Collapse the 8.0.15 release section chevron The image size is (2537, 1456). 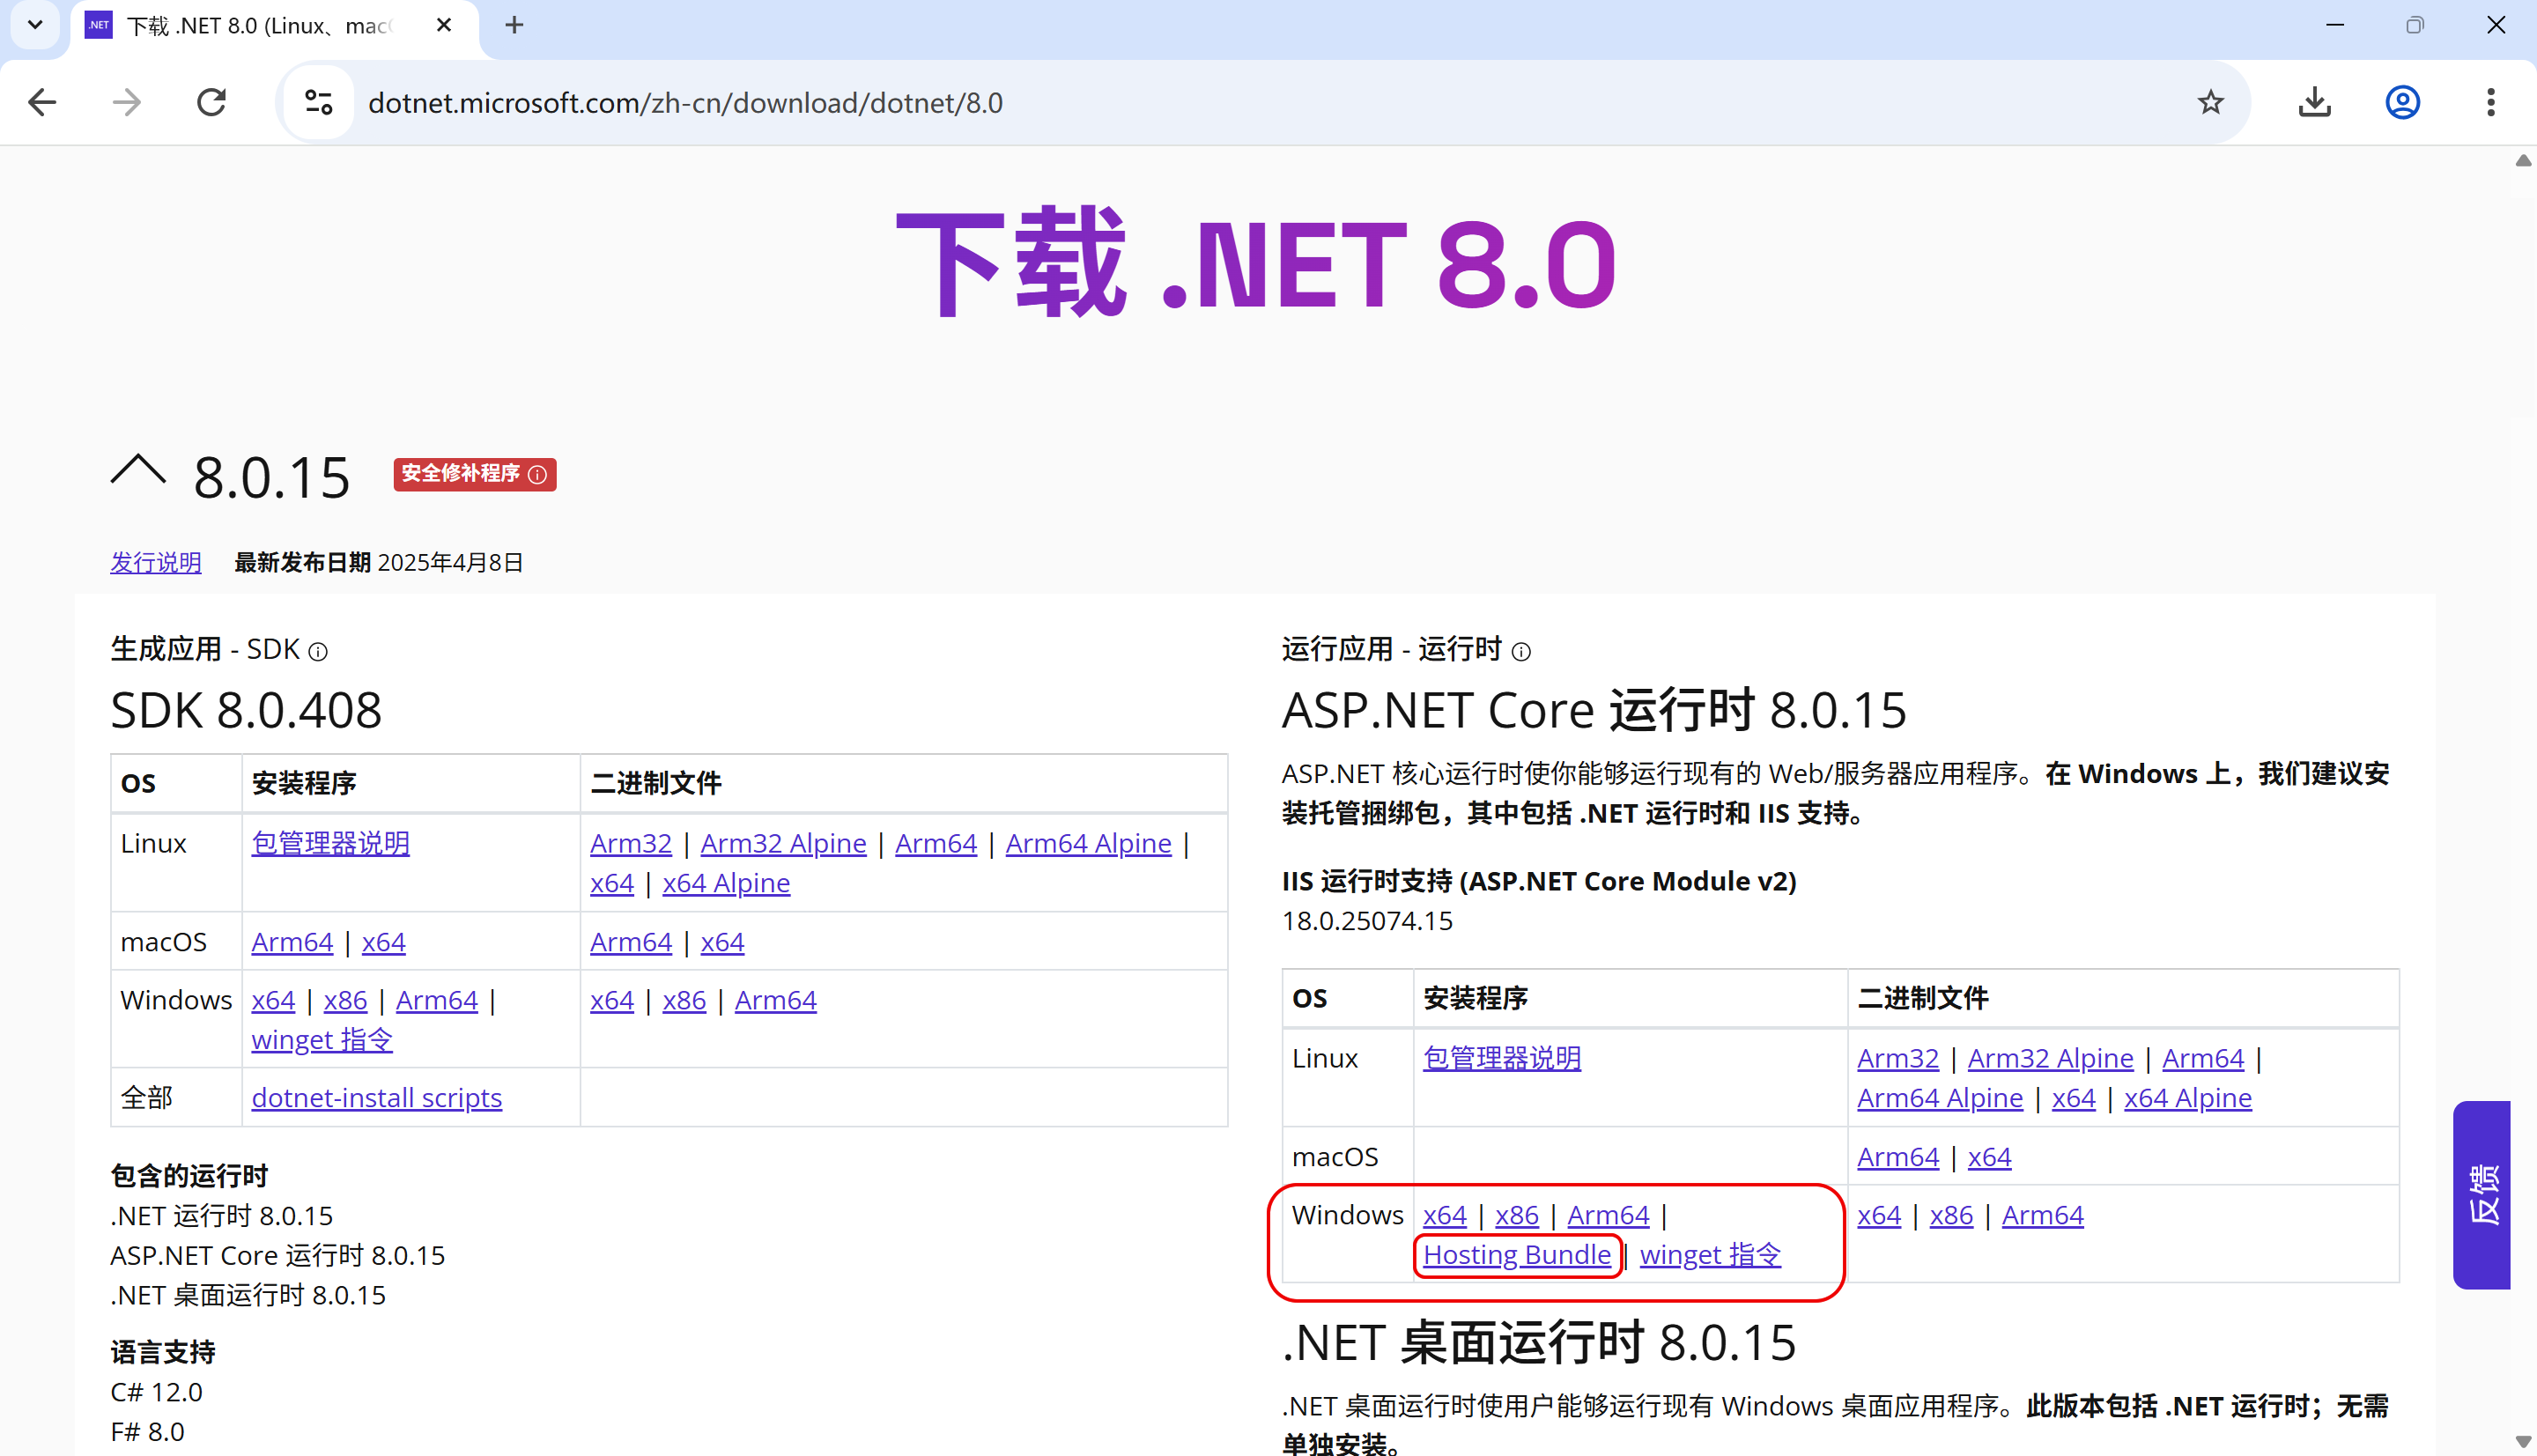(138, 470)
